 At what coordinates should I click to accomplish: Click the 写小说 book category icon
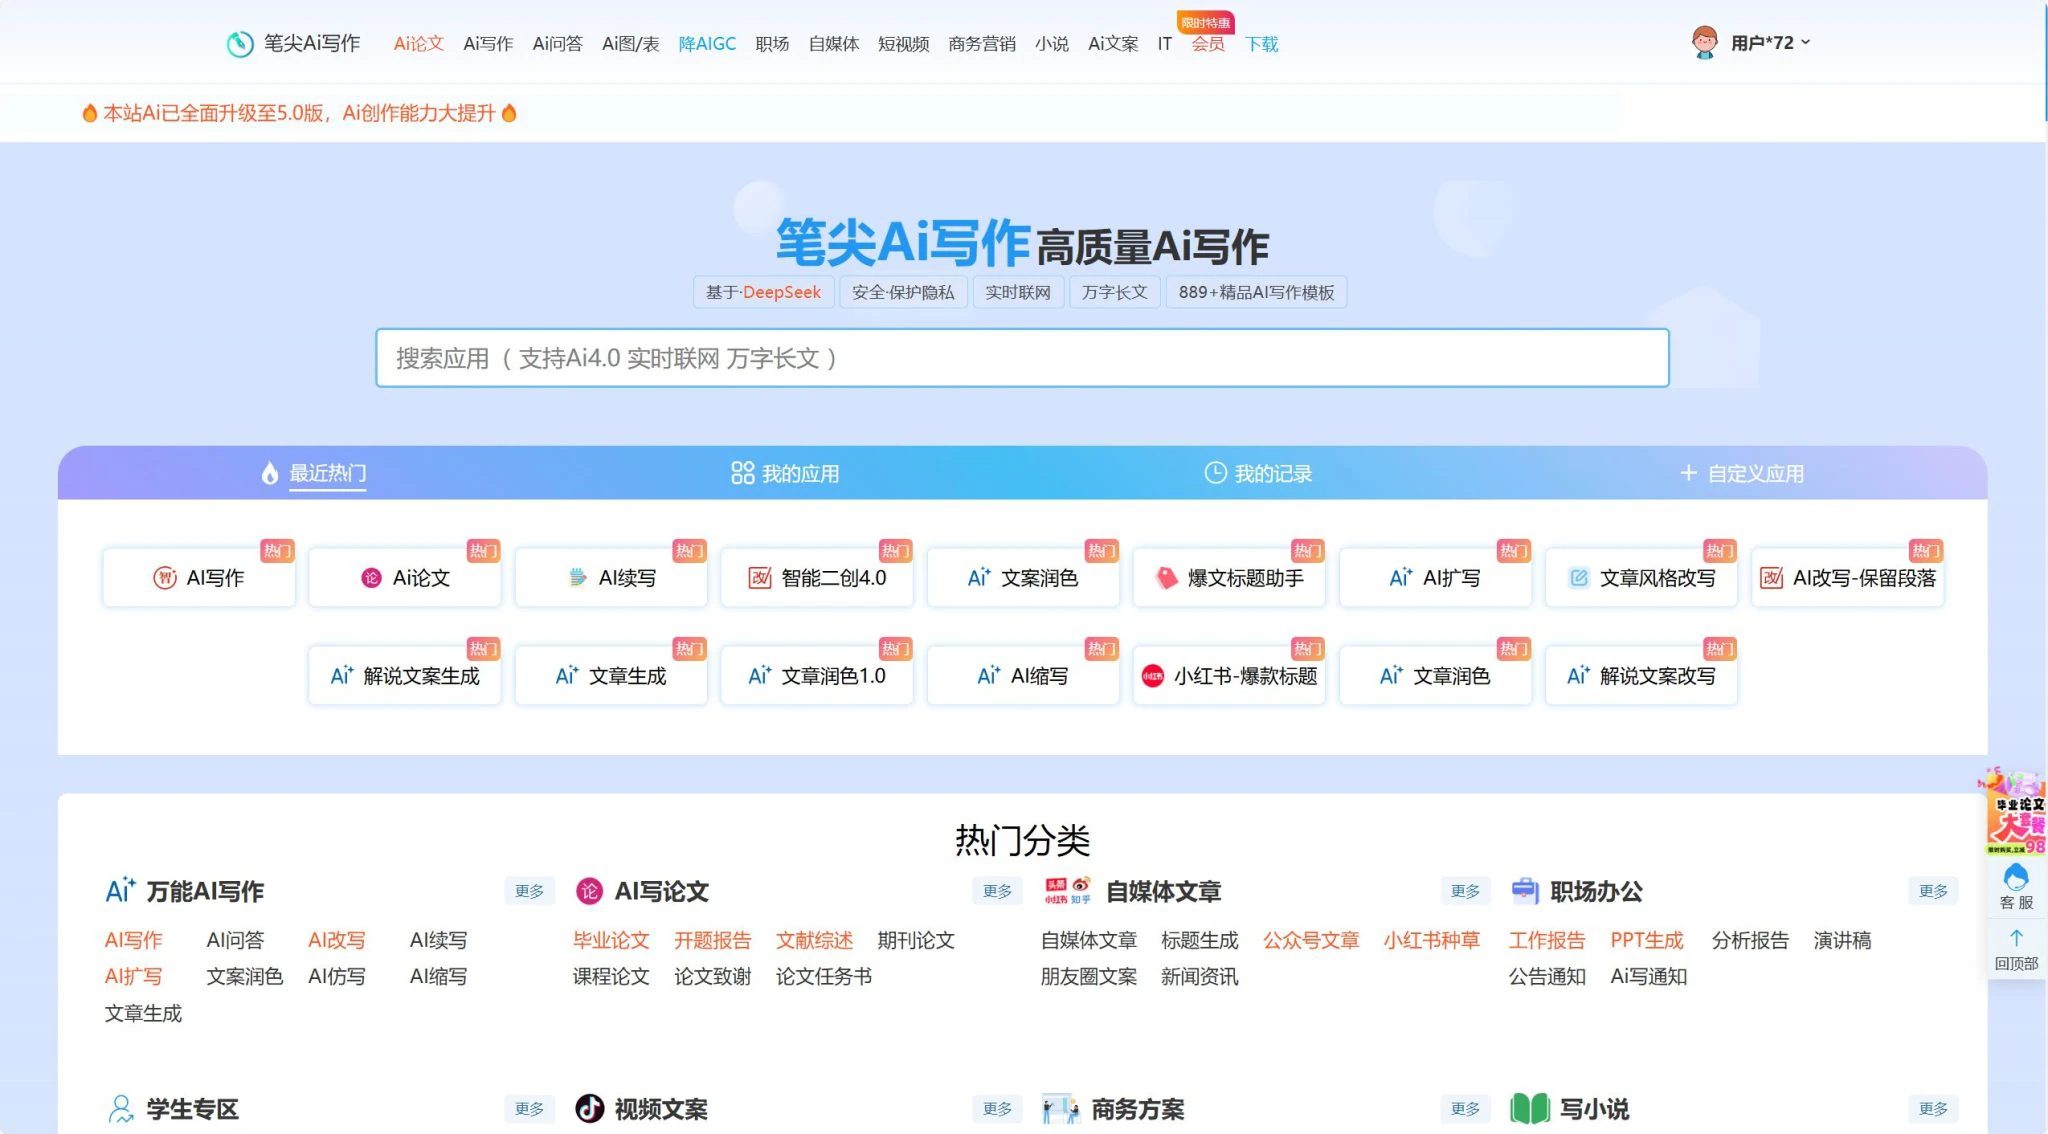pos(1529,1108)
